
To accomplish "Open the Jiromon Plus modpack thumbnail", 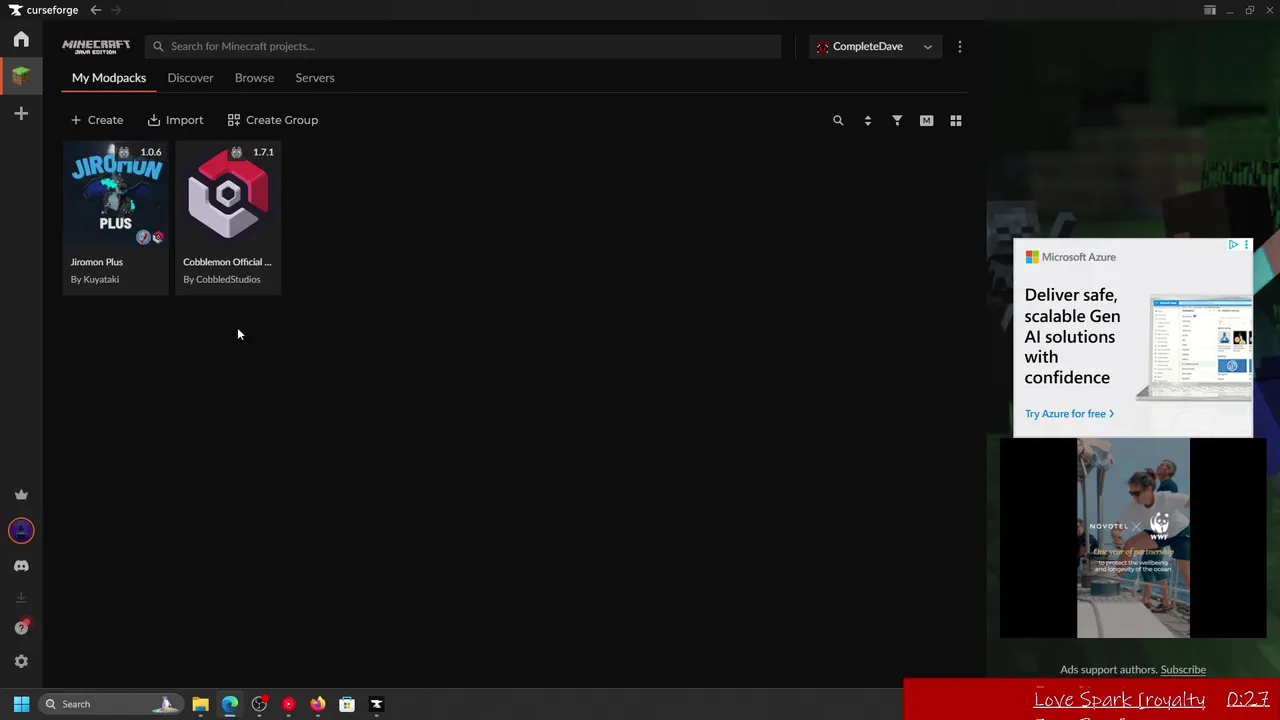I will point(116,194).
